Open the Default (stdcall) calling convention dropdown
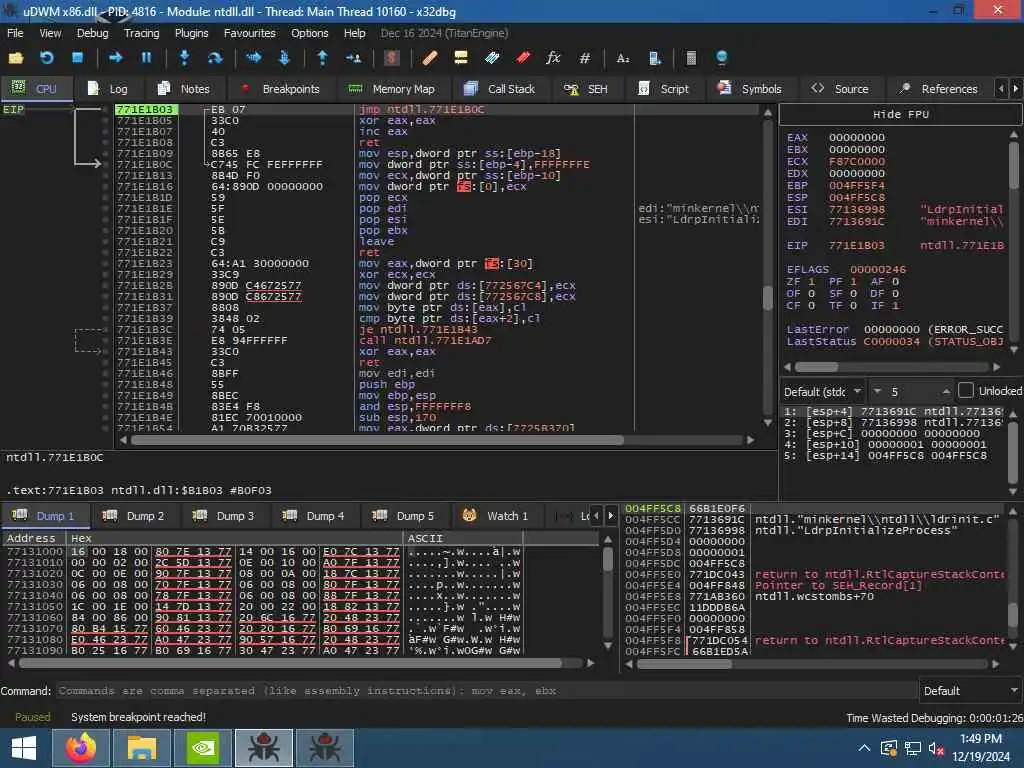1024x768 pixels. (x=823, y=391)
